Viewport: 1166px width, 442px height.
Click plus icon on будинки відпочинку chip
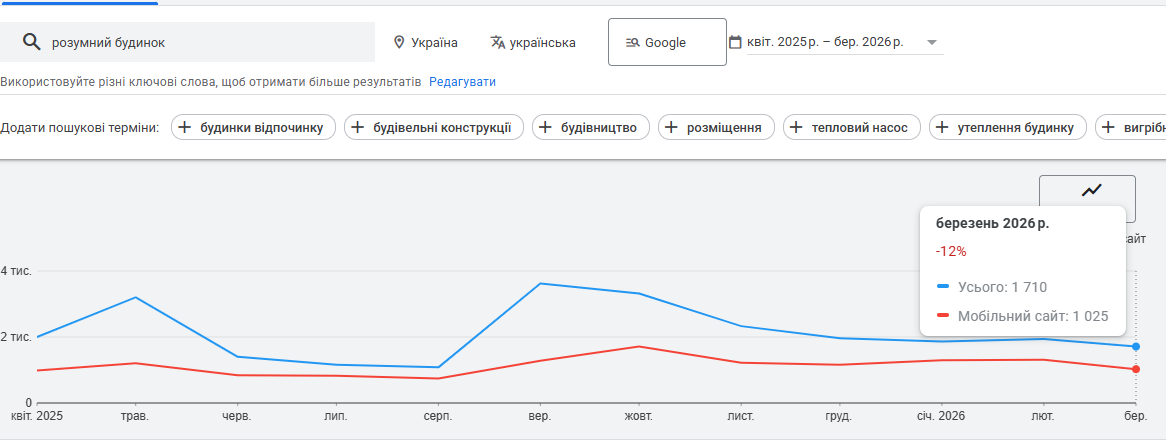coord(184,128)
